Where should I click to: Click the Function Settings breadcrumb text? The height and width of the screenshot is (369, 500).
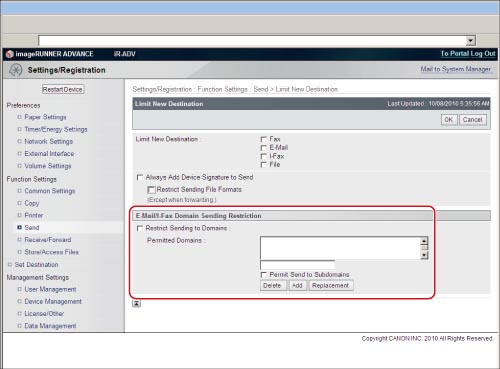pyautogui.click(x=222, y=89)
